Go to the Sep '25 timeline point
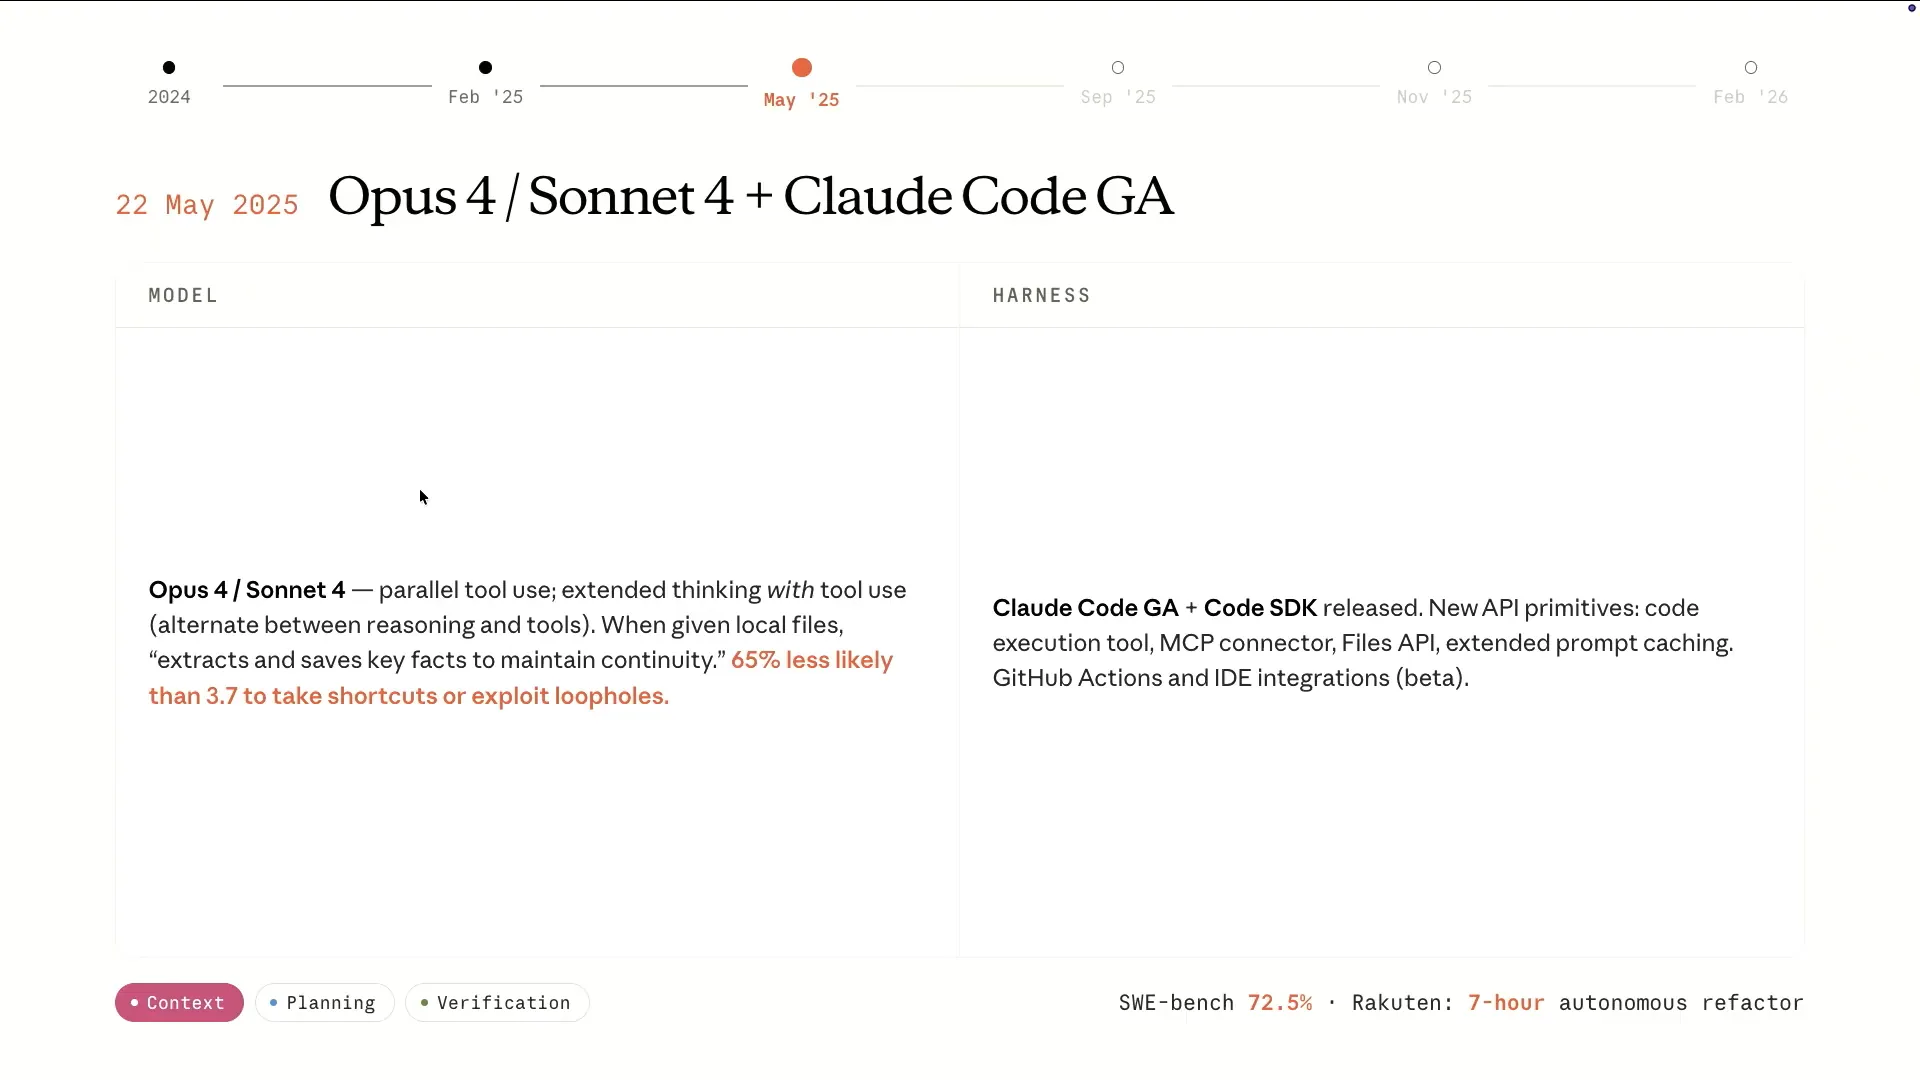The width and height of the screenshot is (1920, 1080). tap(1118, 68)
